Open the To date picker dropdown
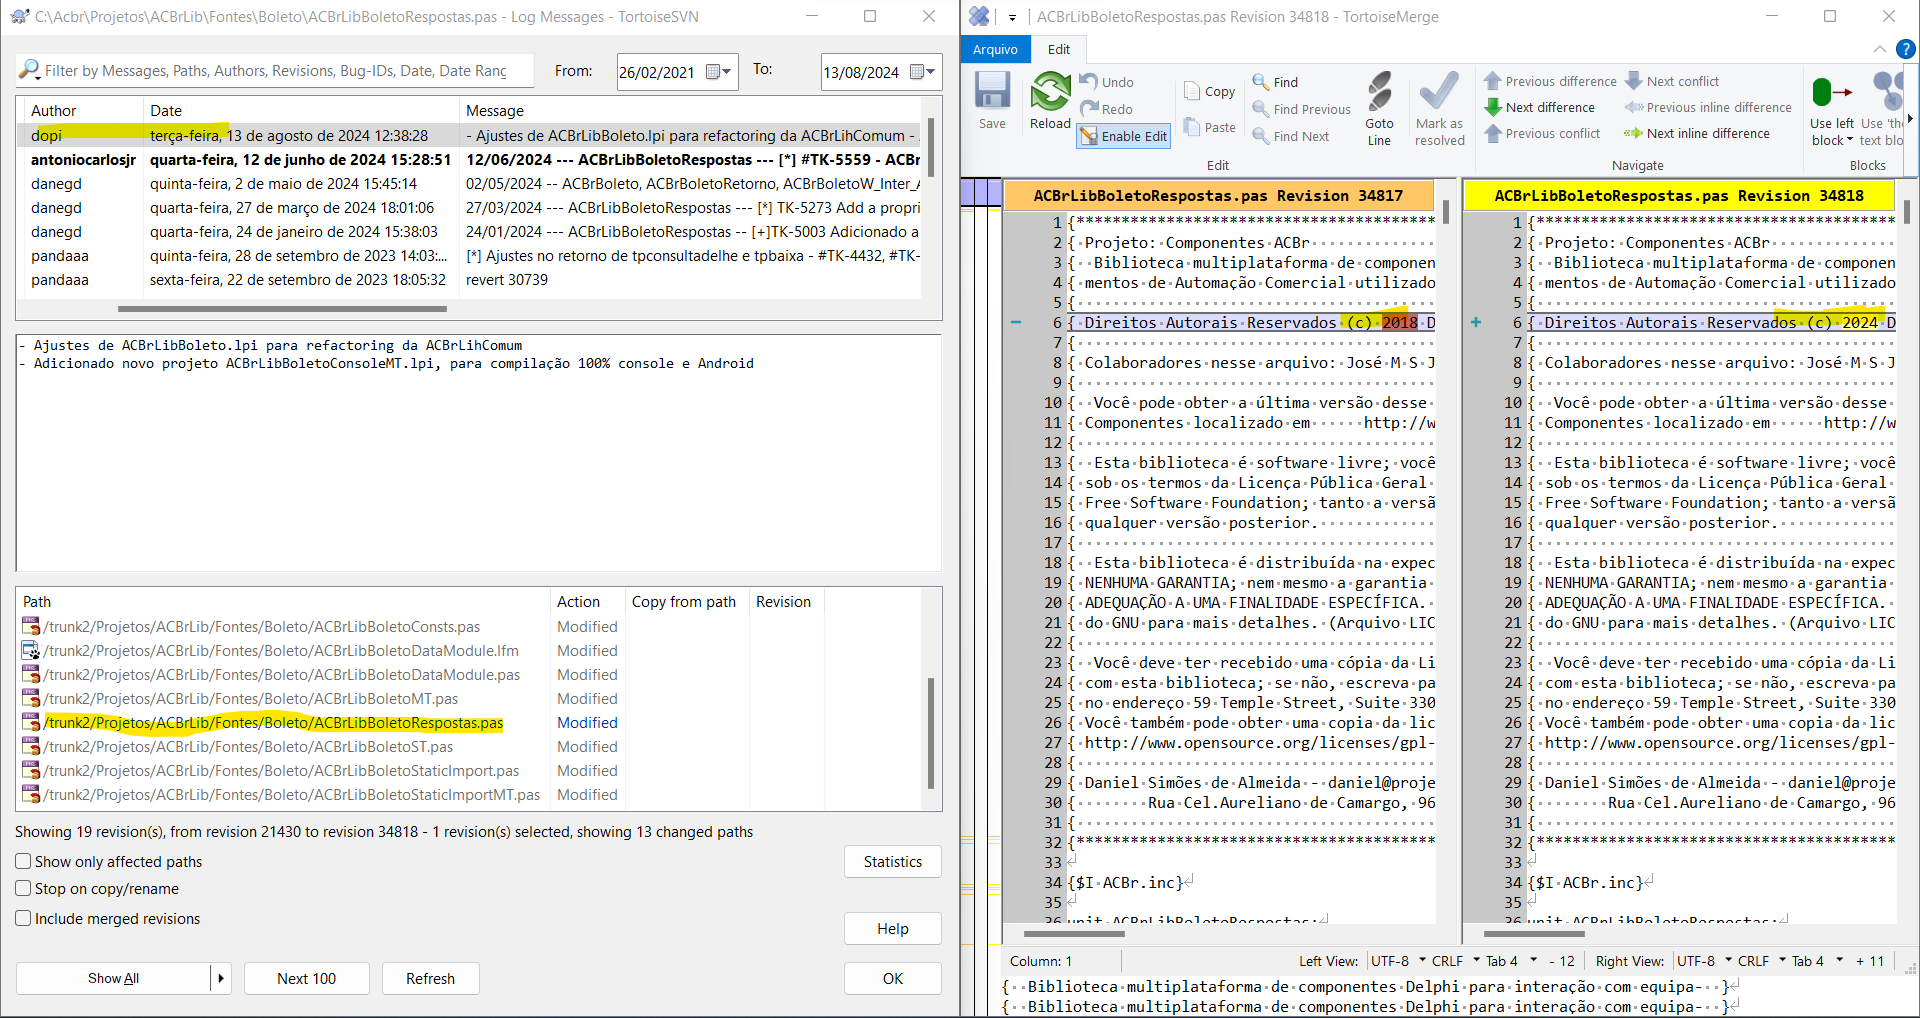Image resolution: width=1920 pixels, height=1018 pixels. [x=923, y=72]
